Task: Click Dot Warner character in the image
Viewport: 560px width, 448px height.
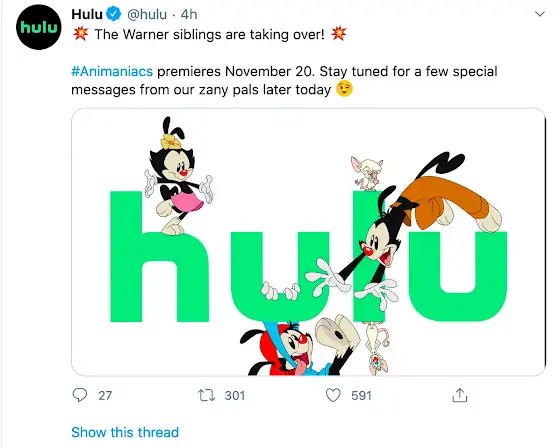Action: tap(179, 175)
